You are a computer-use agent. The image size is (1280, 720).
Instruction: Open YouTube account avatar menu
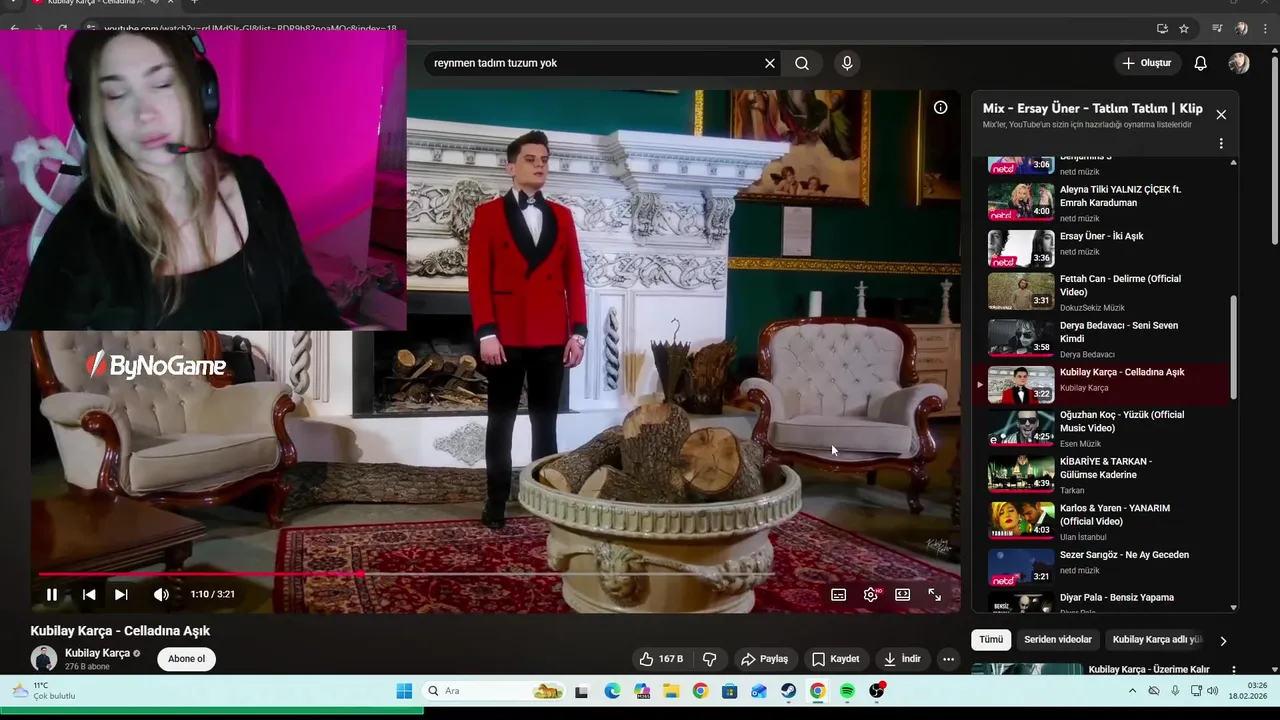[x=1239, y=63]
